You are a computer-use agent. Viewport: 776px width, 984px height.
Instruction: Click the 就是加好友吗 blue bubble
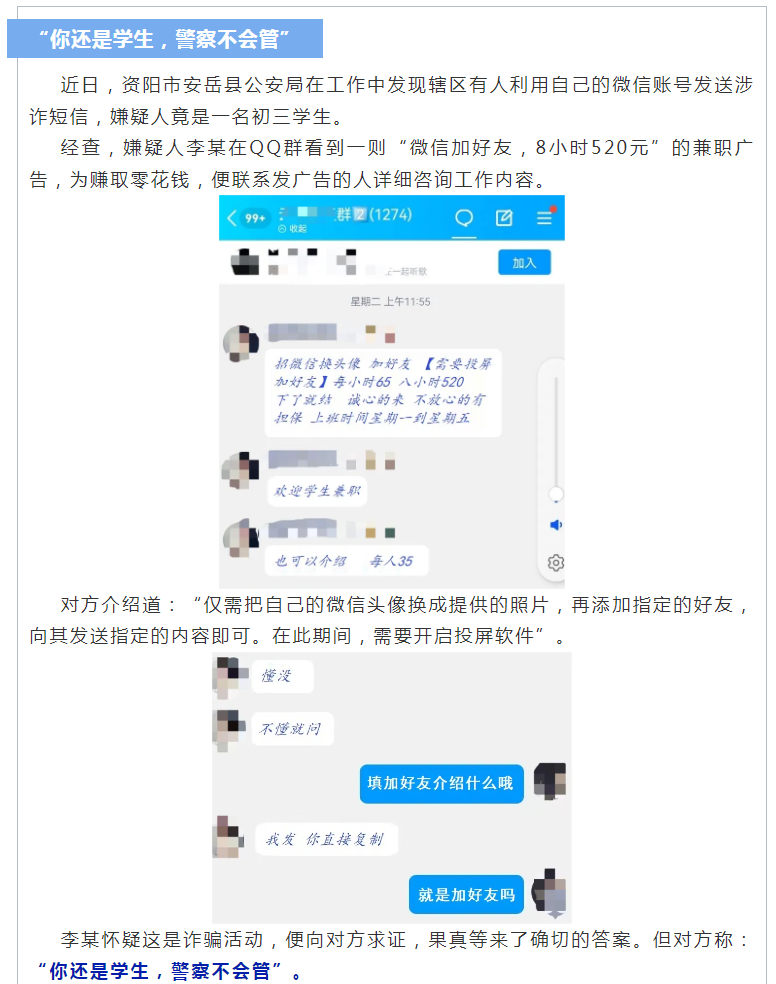coord(466,894)
